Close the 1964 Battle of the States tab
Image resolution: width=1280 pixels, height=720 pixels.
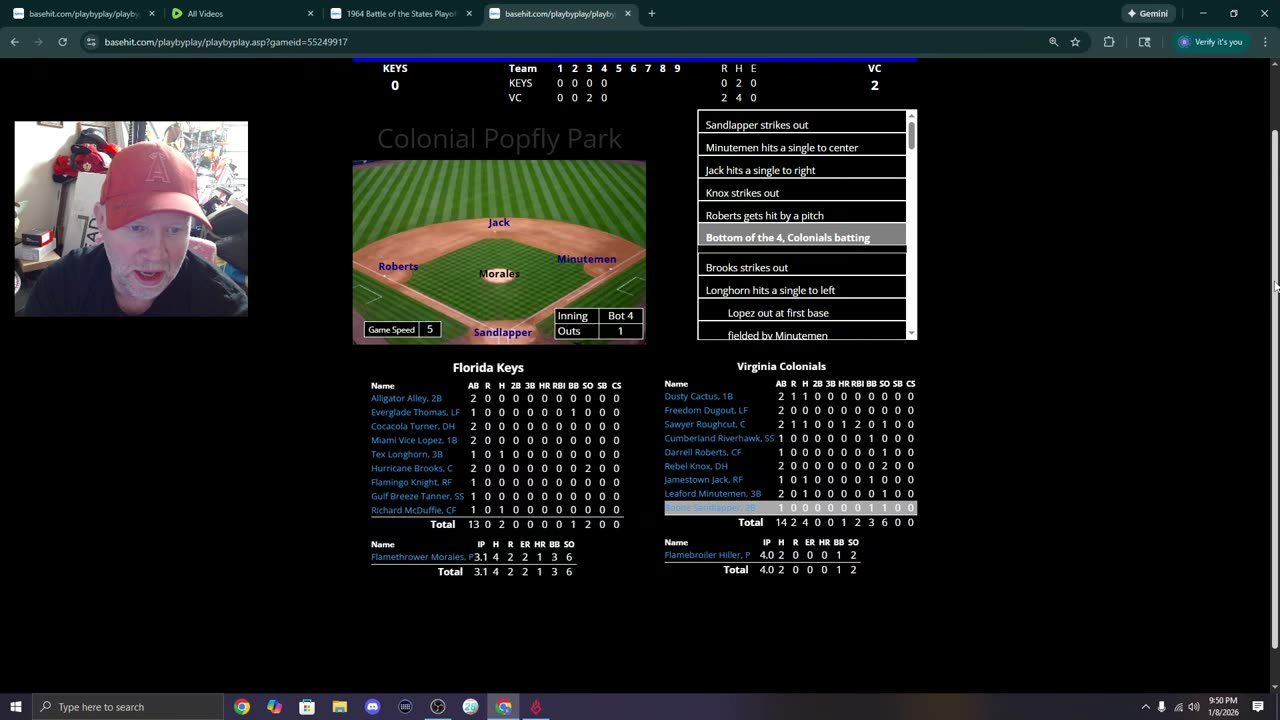(x=469, y=14)
